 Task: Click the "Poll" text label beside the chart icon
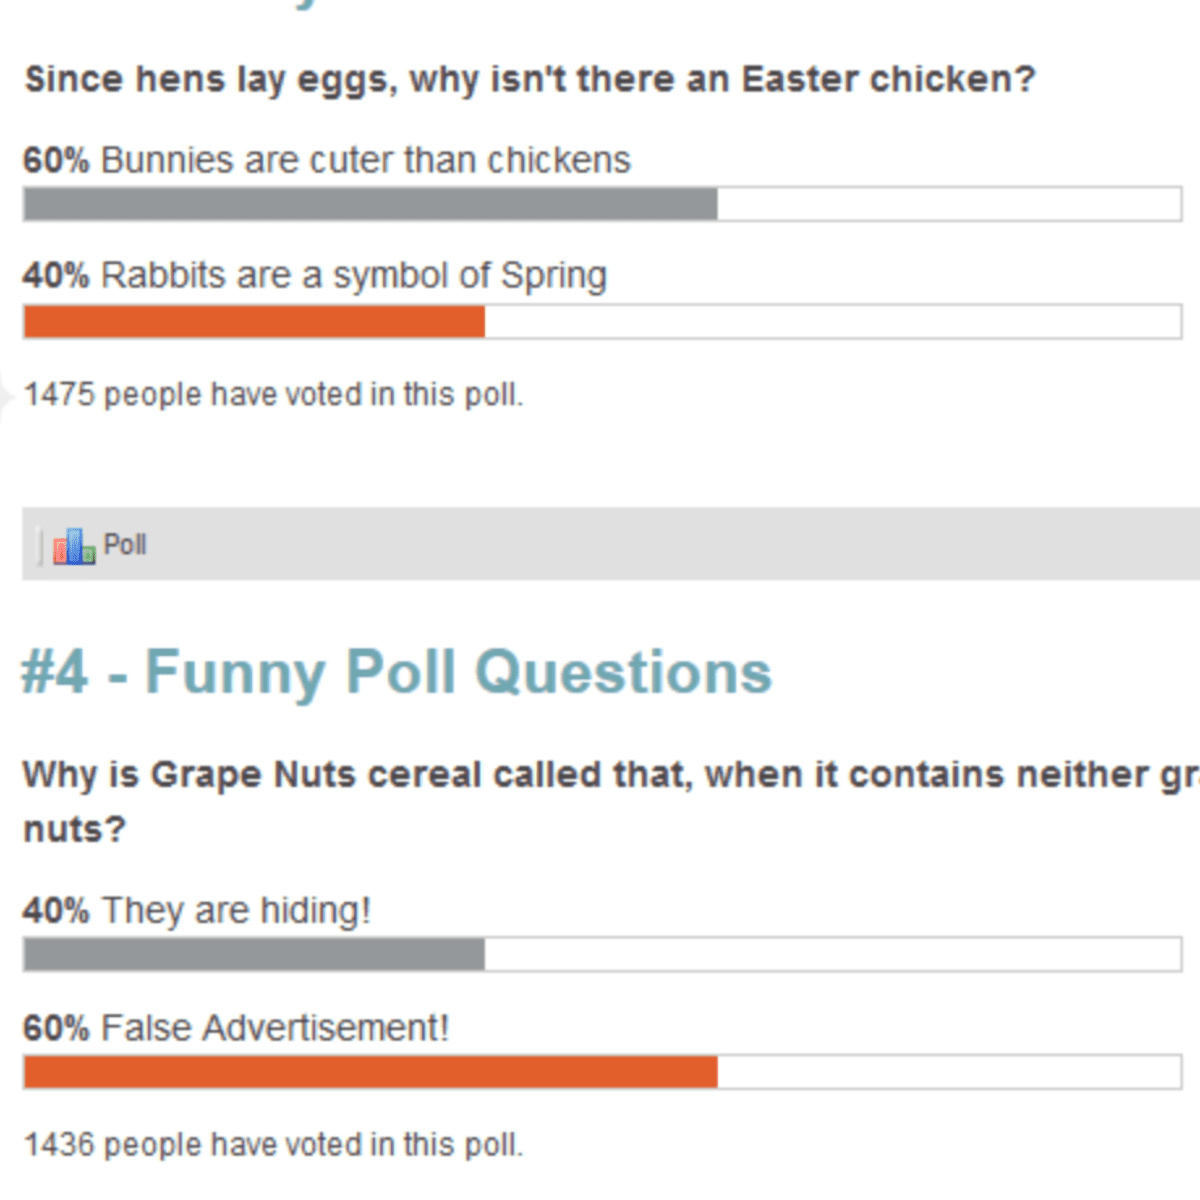click(125, 545)
